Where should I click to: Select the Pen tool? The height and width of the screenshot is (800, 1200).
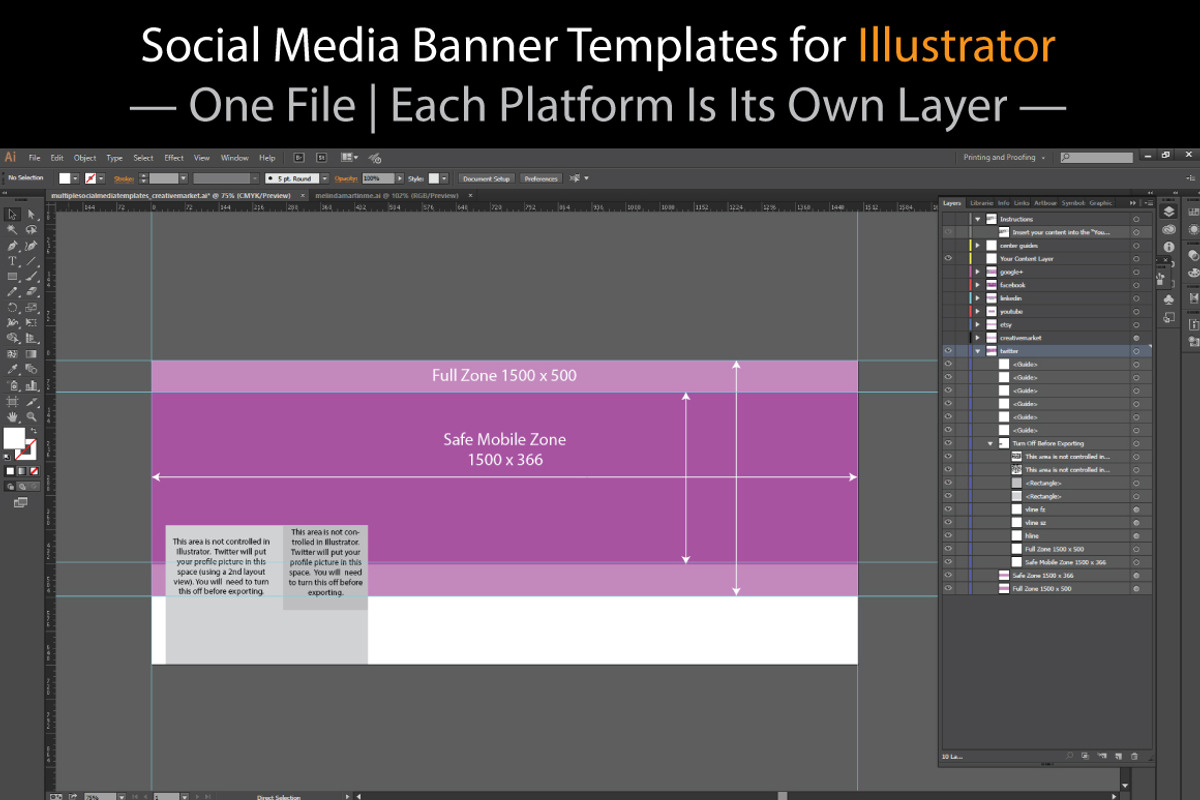[x=12, y=245]
